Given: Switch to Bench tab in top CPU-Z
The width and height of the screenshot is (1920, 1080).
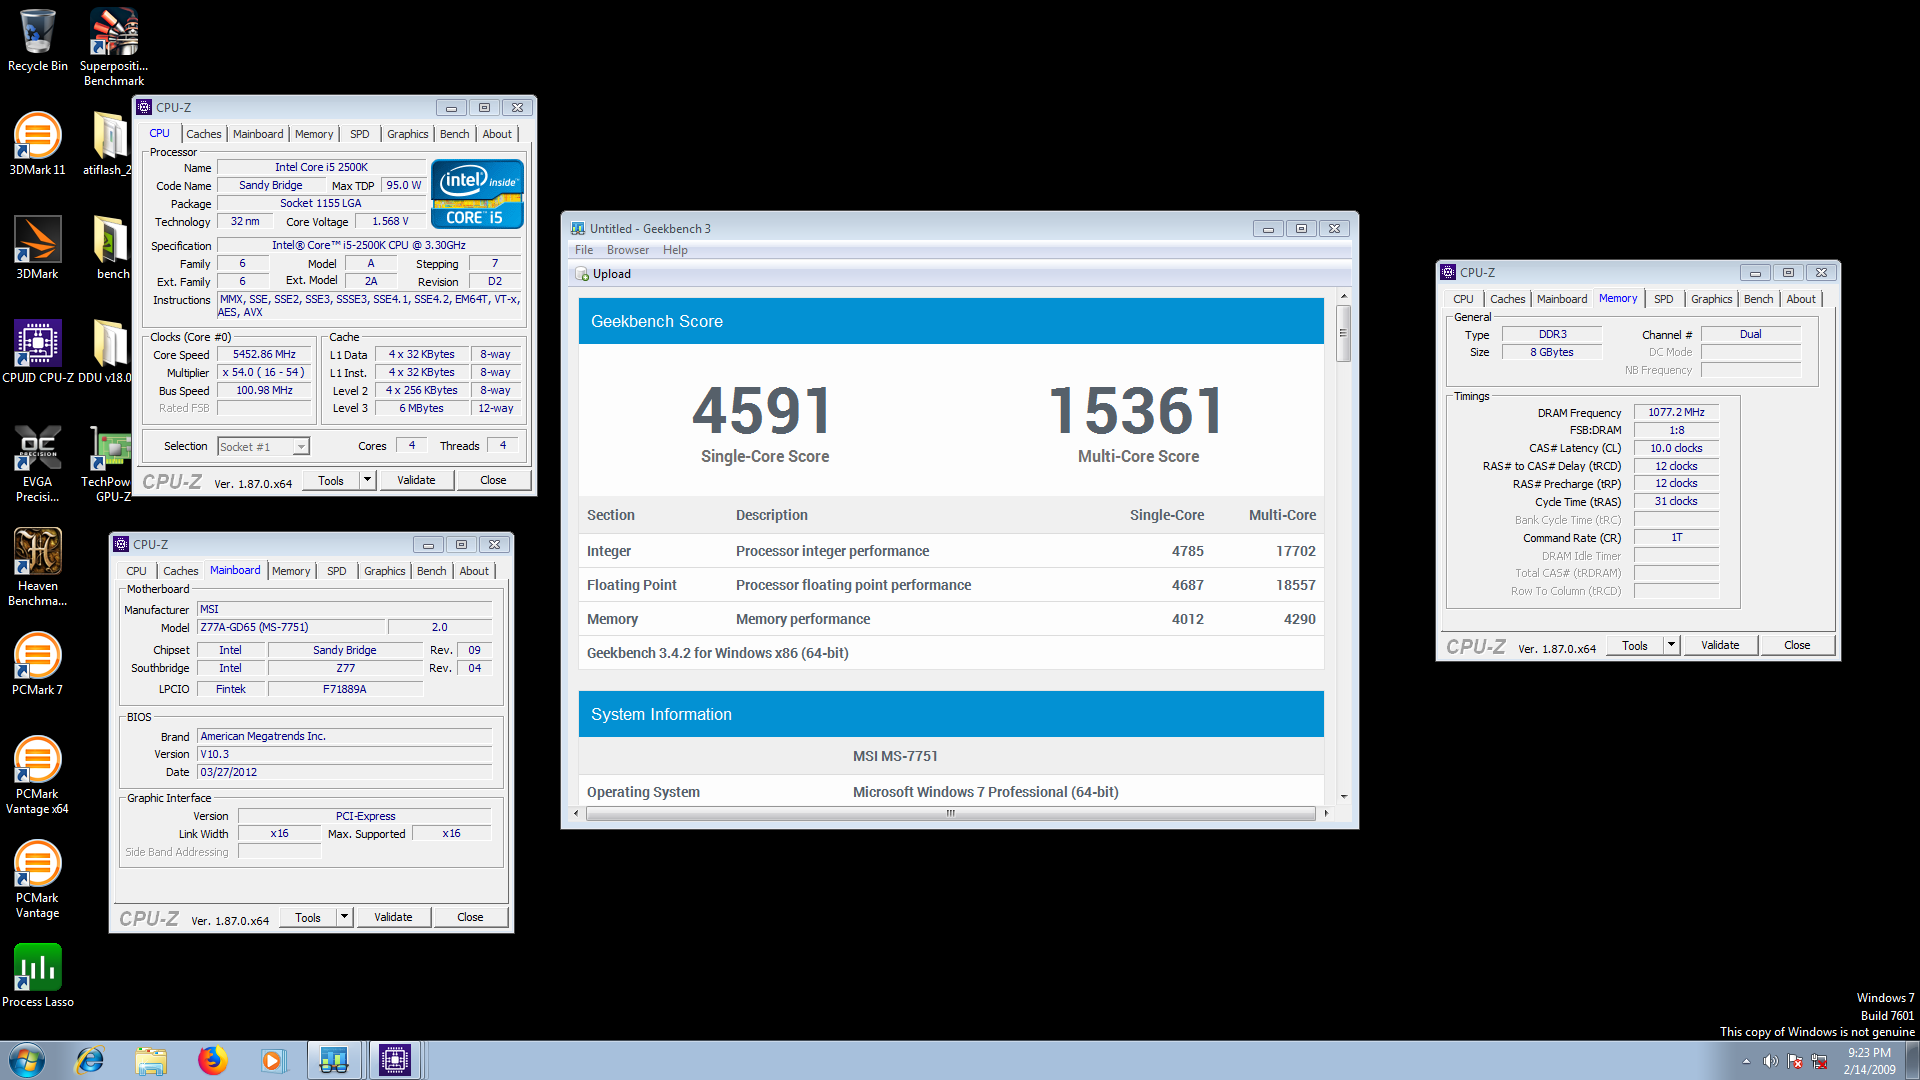Looking at the screenshot, I should click(x=454, y=134).
